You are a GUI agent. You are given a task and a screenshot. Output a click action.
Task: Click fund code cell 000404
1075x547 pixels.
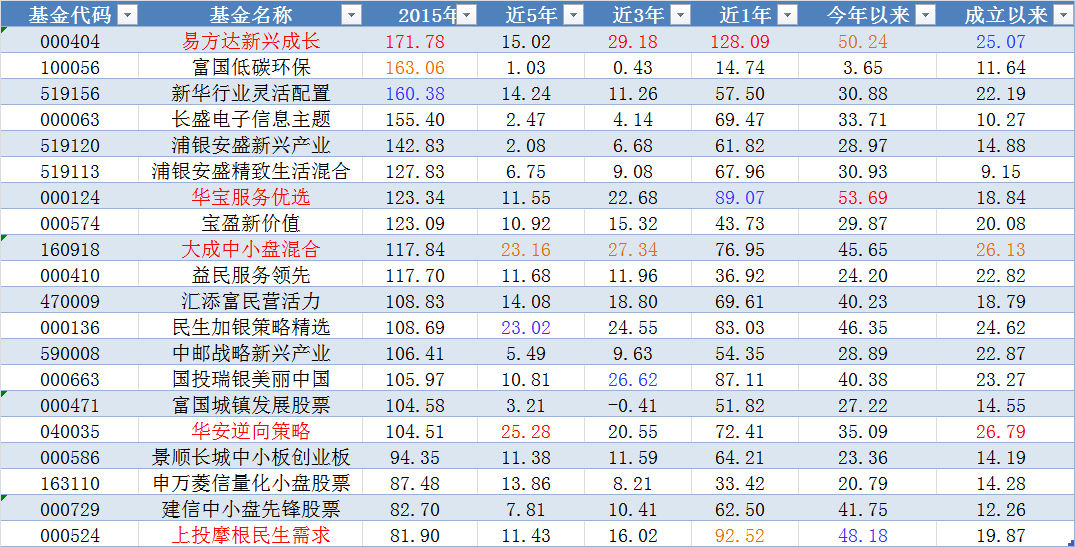[70, 42]
